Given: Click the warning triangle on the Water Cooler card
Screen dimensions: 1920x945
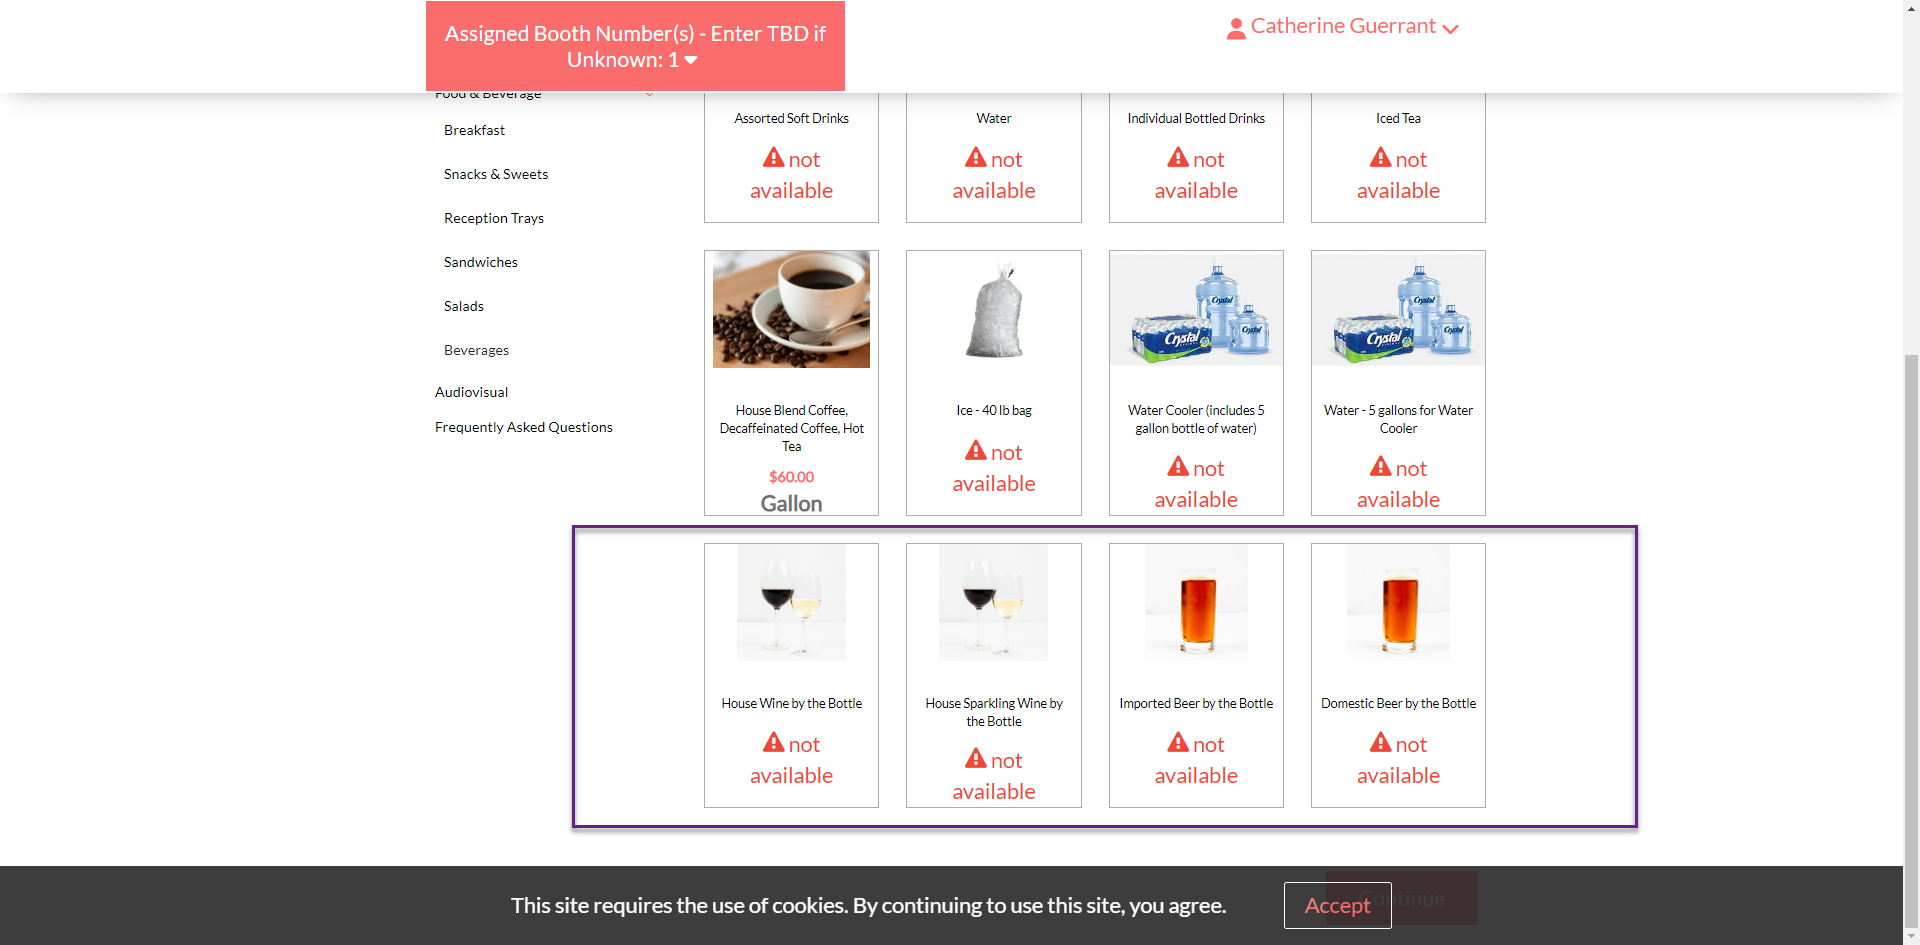Looking at the screenshot, I should [1178, 467].
